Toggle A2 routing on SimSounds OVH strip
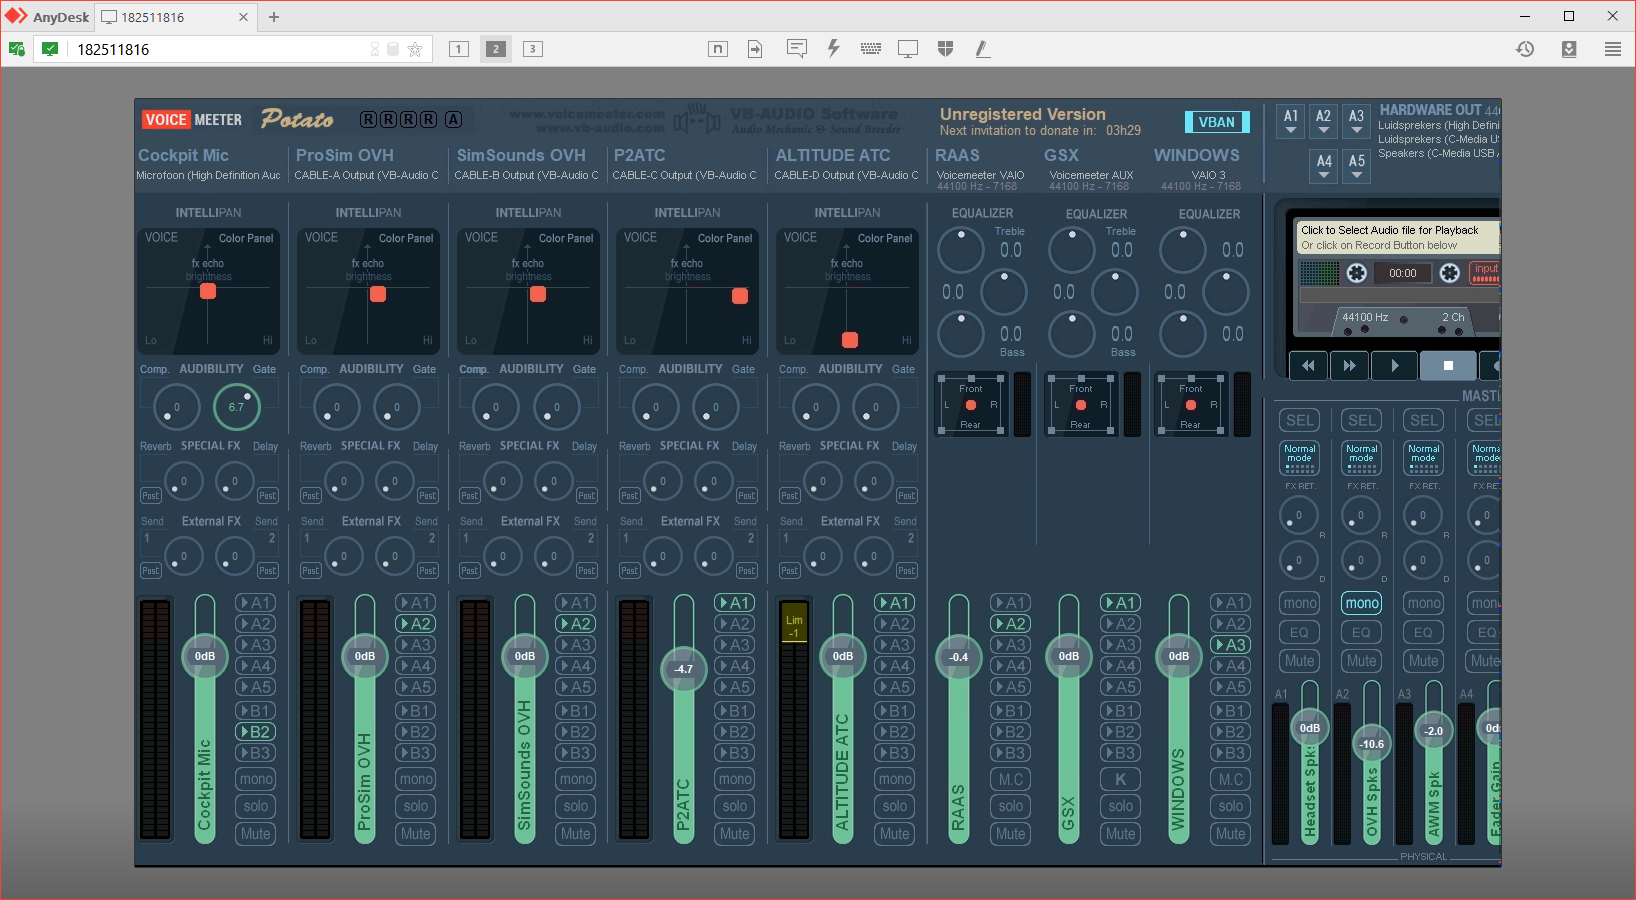 click(576, 624)
